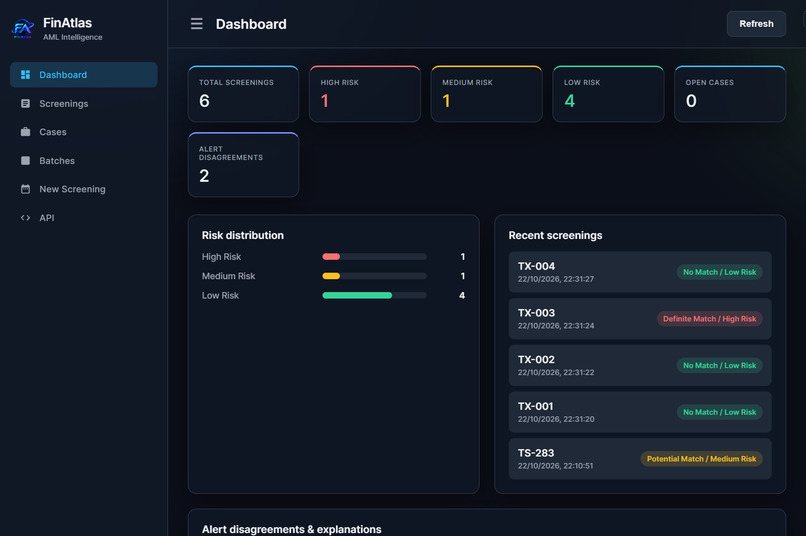The height and width of the screenshot is (536, 806).
Task: Click the Dashboard grid icon in sidebar
Action: [25, 75]
